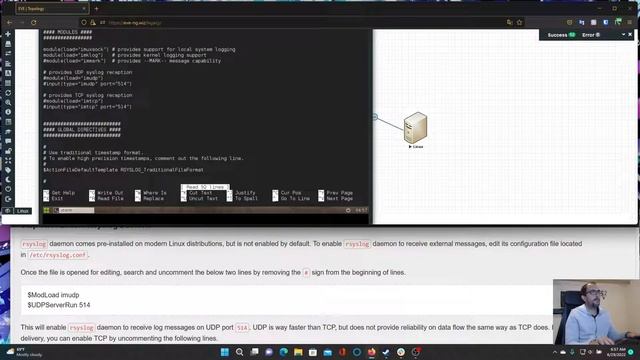Click the Cur Pos shortcut in nano
Image resolution: width=640 pixels, height=360 pixels.
pyautogui.click(x=287, y=193)
